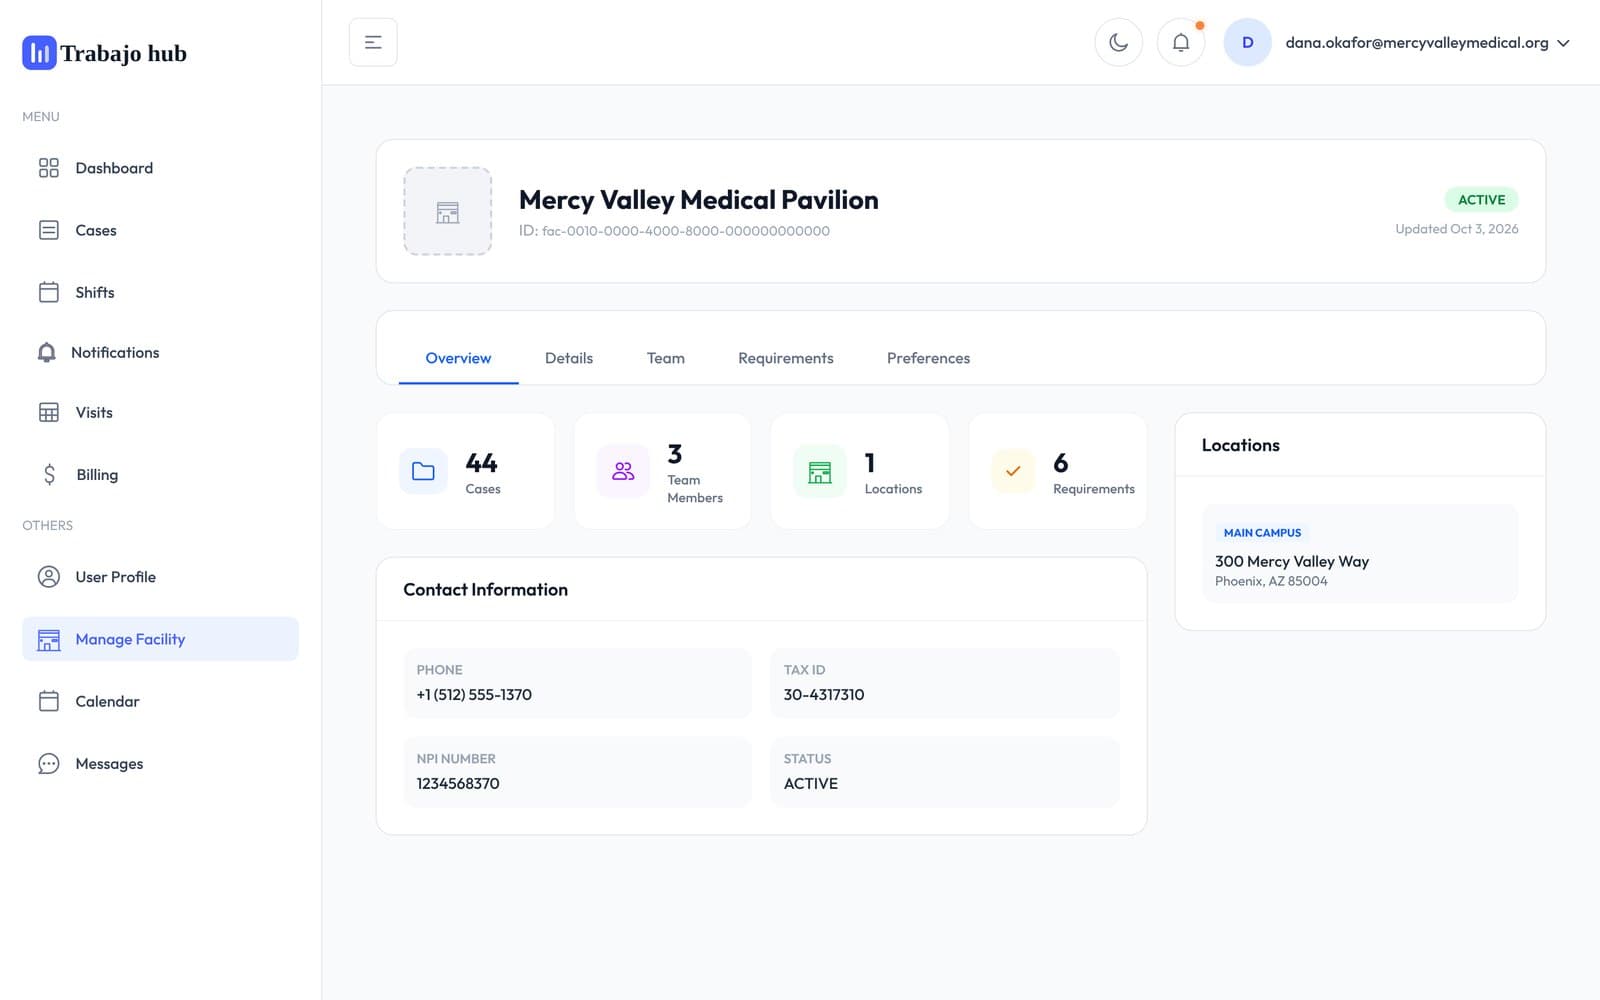Click the User Profile person icon
The height and width of the screenshot is (1000, 1600).
pos(48,577)
